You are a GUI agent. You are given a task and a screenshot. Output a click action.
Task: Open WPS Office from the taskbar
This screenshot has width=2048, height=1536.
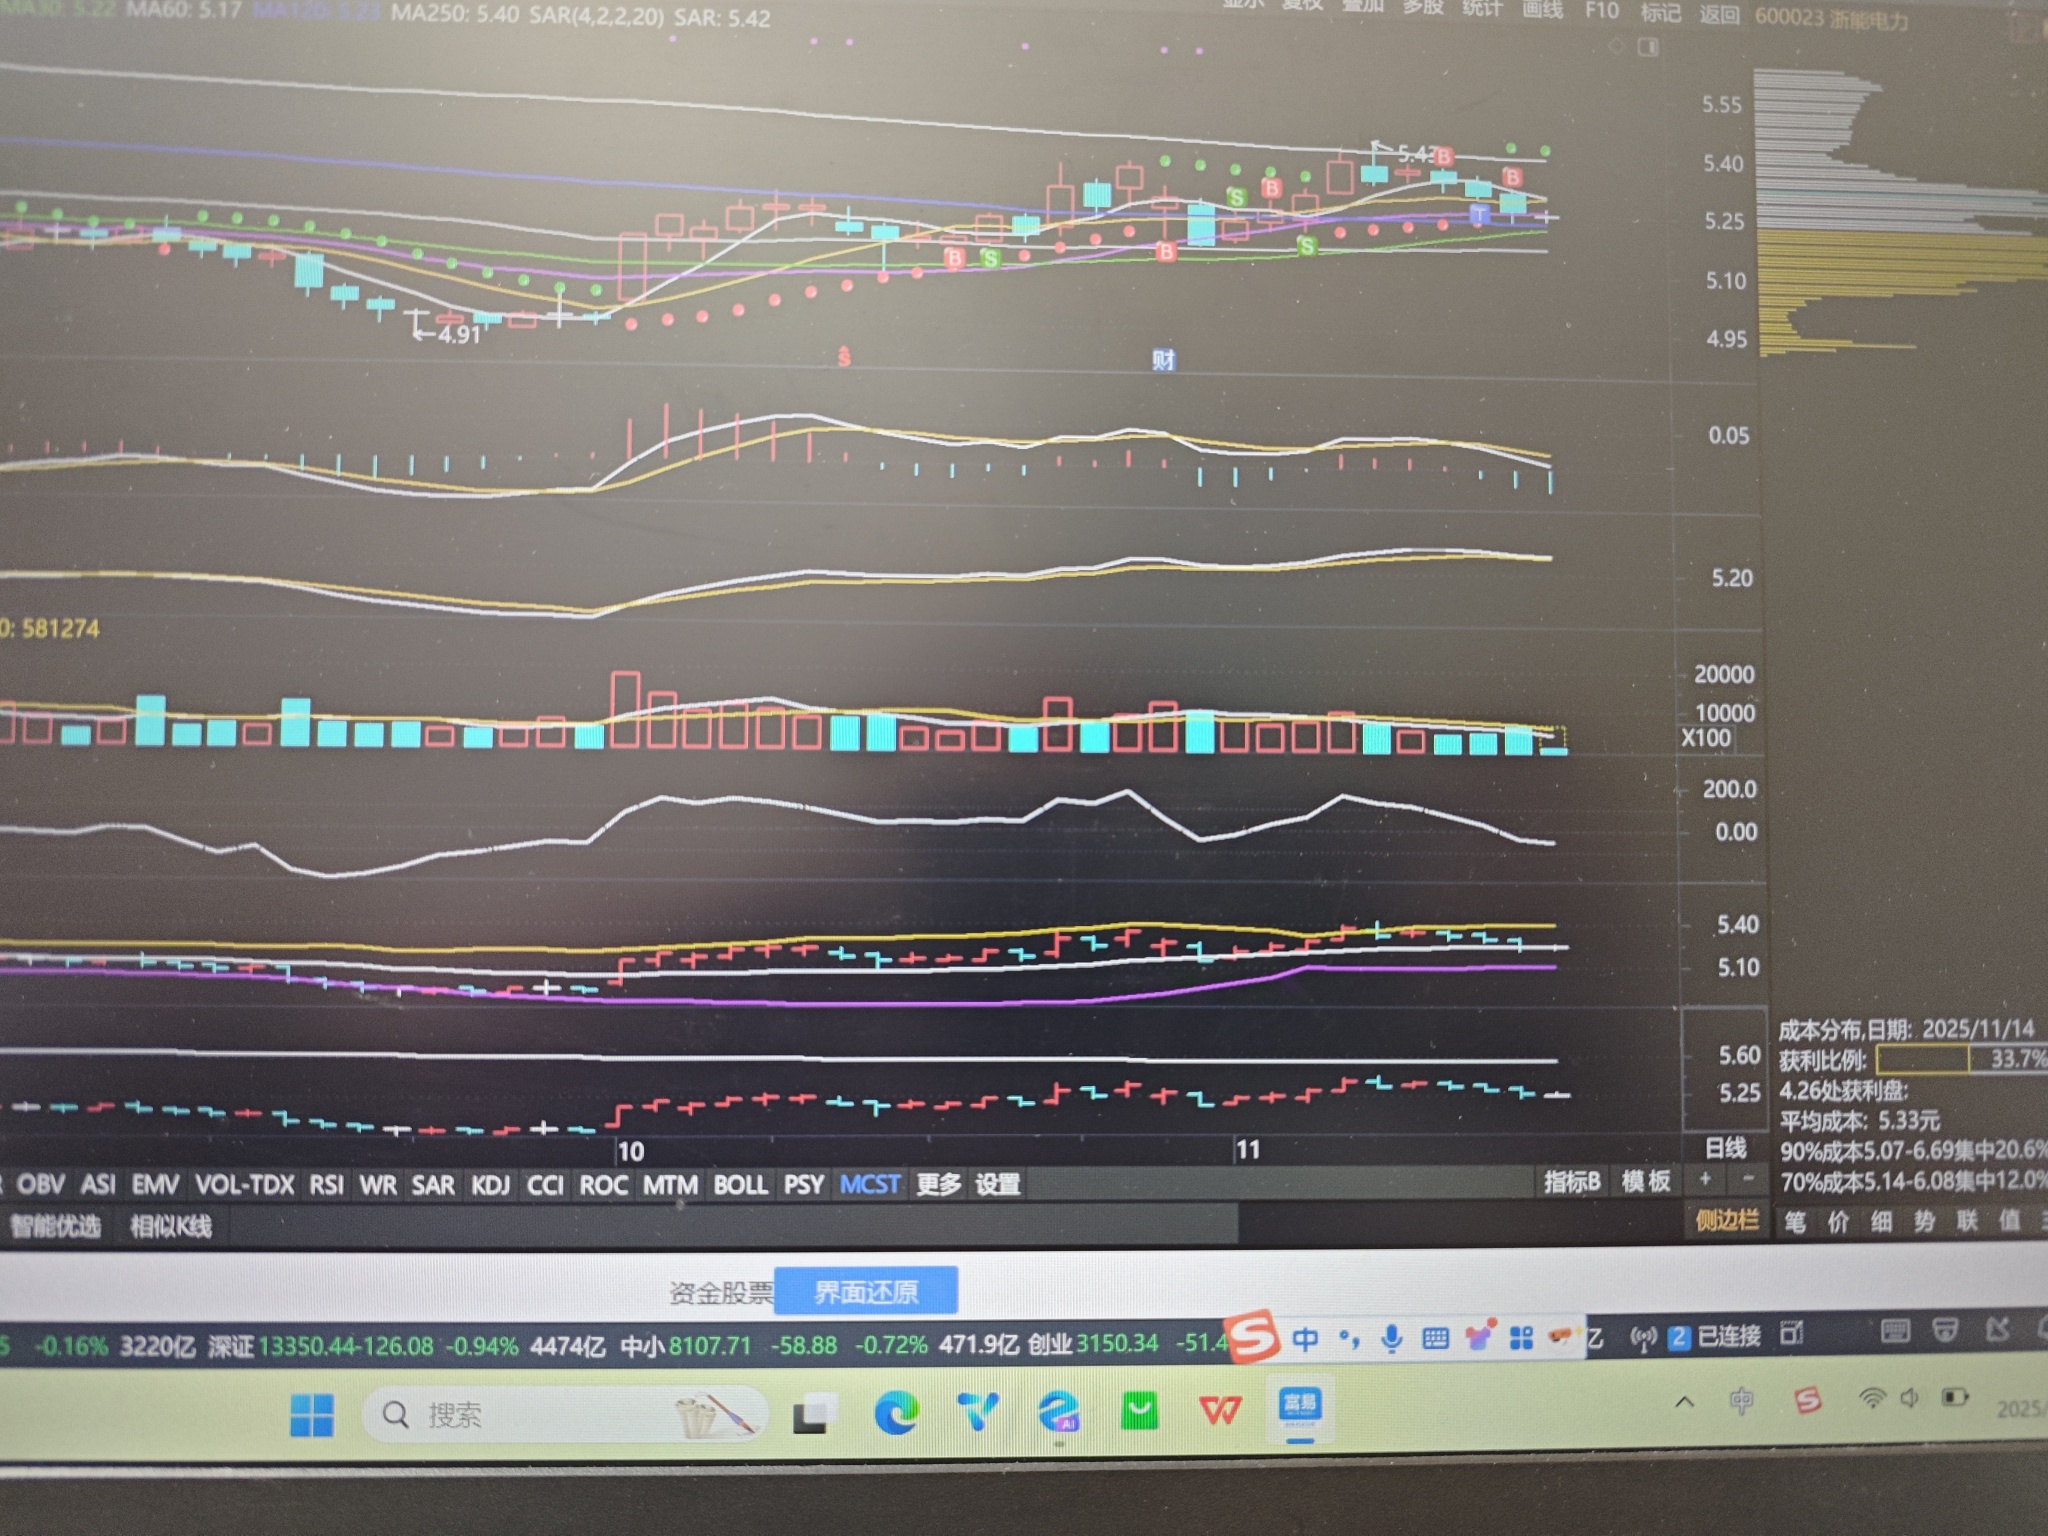(x=1219, y=1410)
